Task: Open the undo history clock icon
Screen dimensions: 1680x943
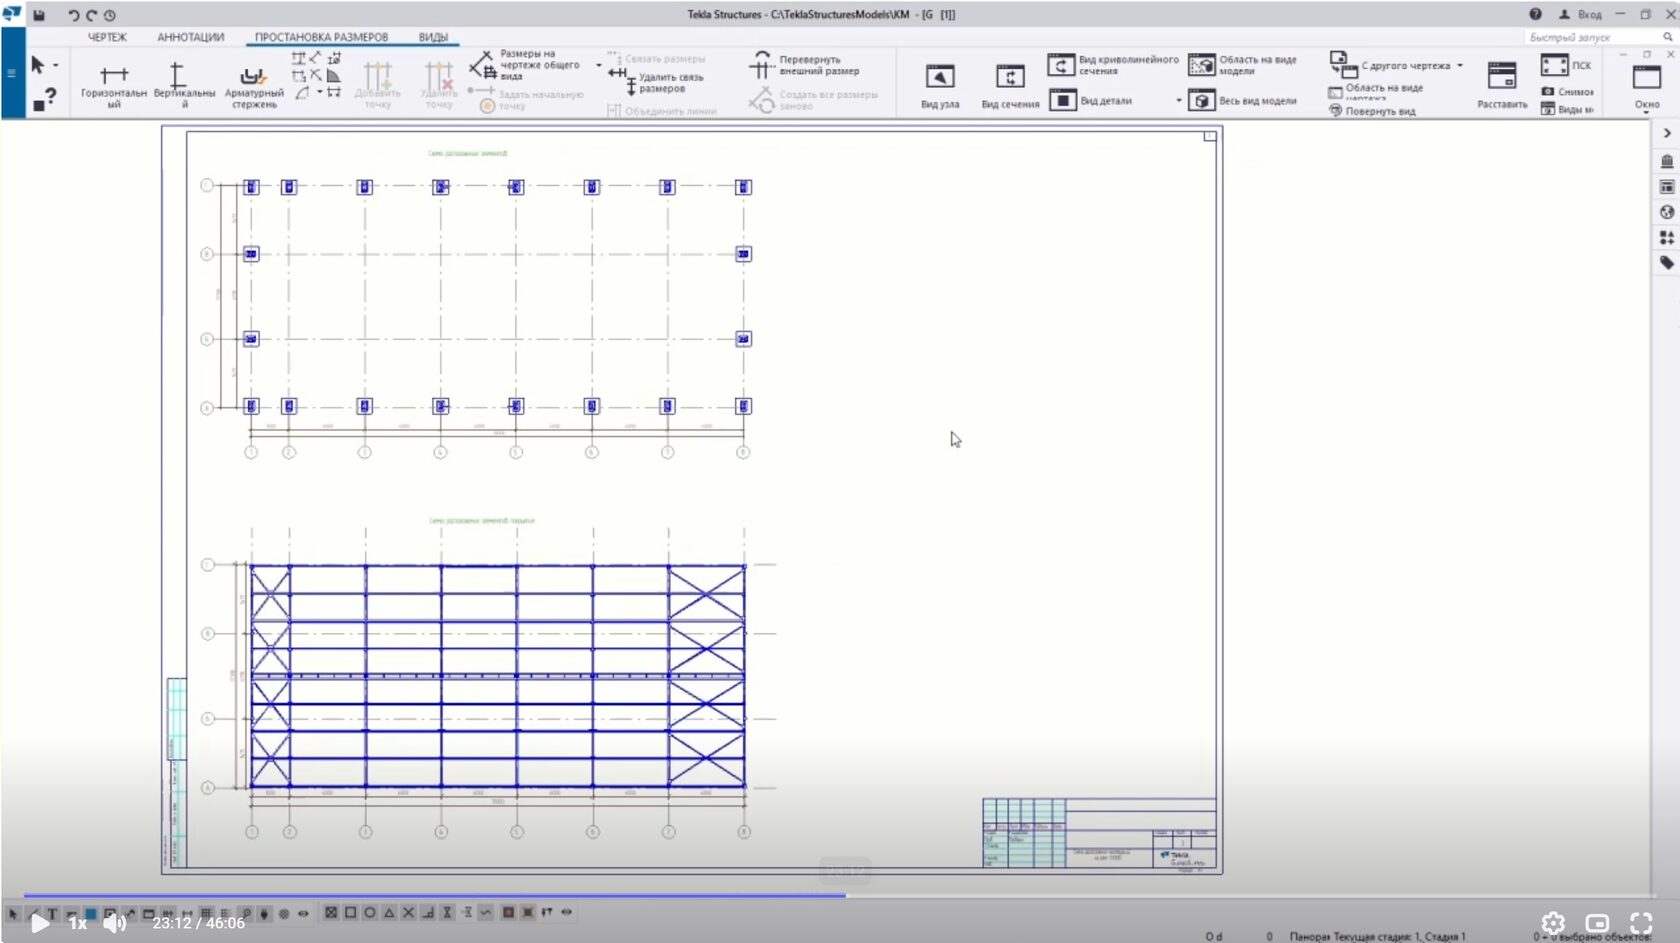Action: [109, 15]
